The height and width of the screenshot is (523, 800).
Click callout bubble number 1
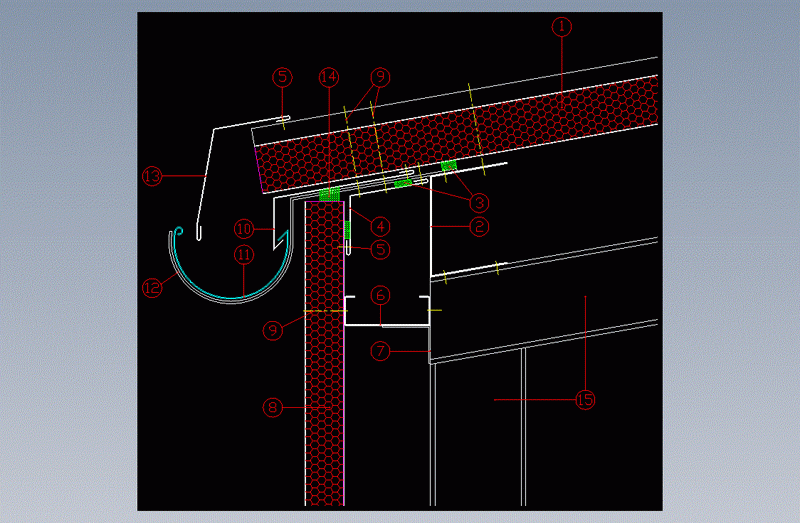click(x=562, y=28)
